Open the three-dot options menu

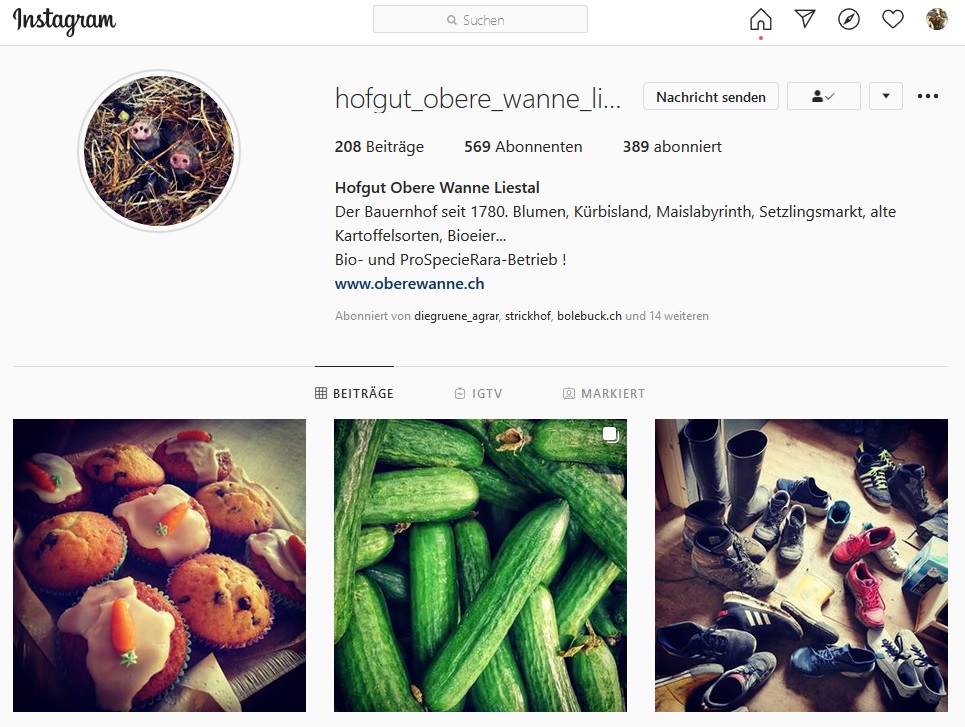pyautogui.click(x=927, y=96)
